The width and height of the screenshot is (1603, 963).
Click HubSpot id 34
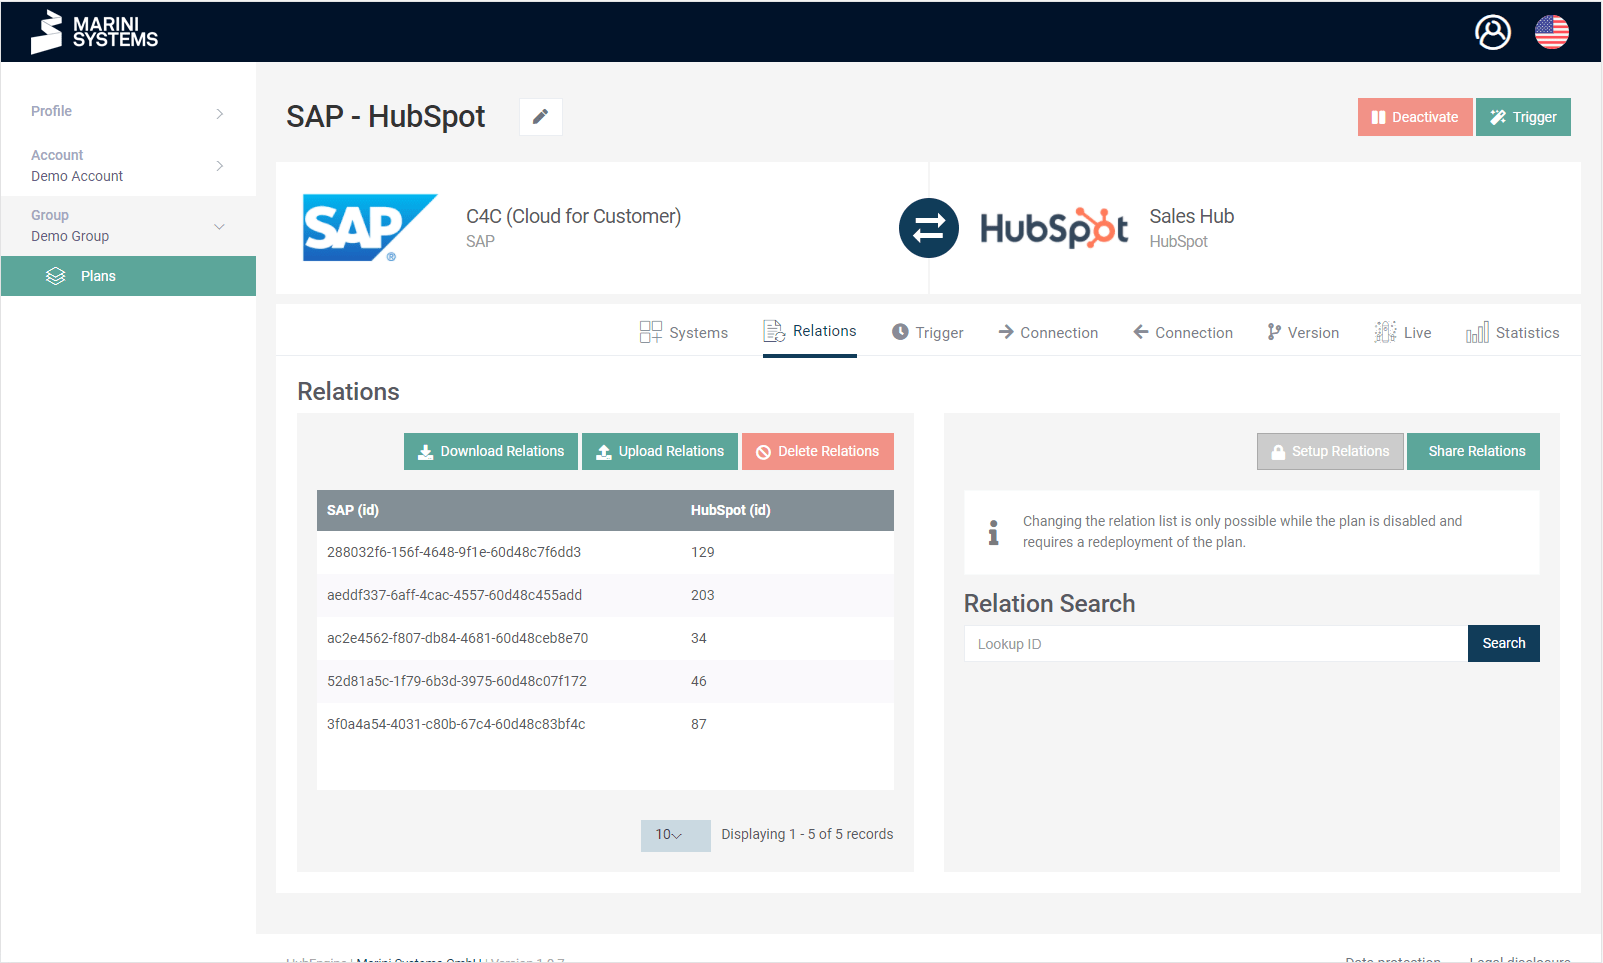[x=699, y=638]
